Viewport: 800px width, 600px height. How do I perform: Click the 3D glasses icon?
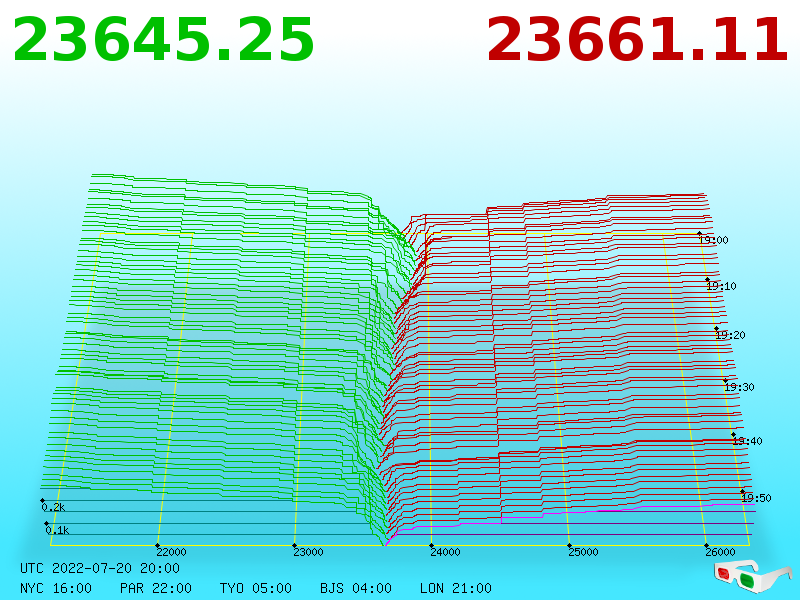tap(753, 576)
